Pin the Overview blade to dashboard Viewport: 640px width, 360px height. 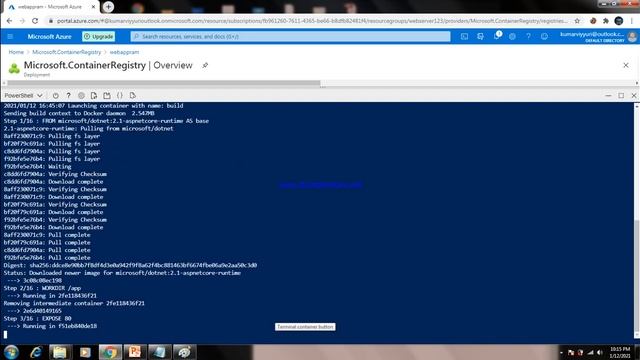click(x=205, y=65)
